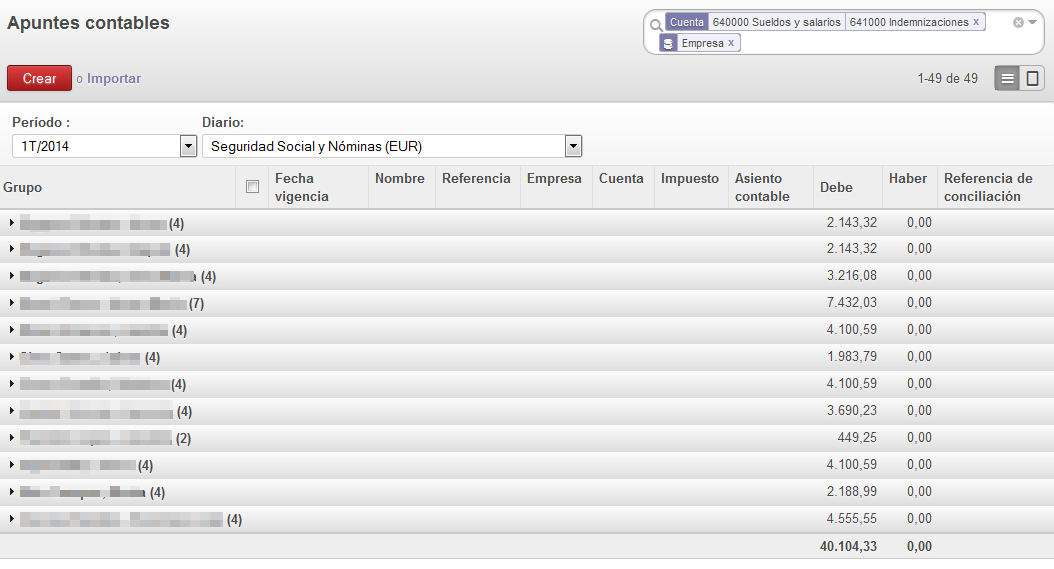This screenshot has height=569, width=1054.
Task: Sort by the Debe column header
Action: (836, 187)
